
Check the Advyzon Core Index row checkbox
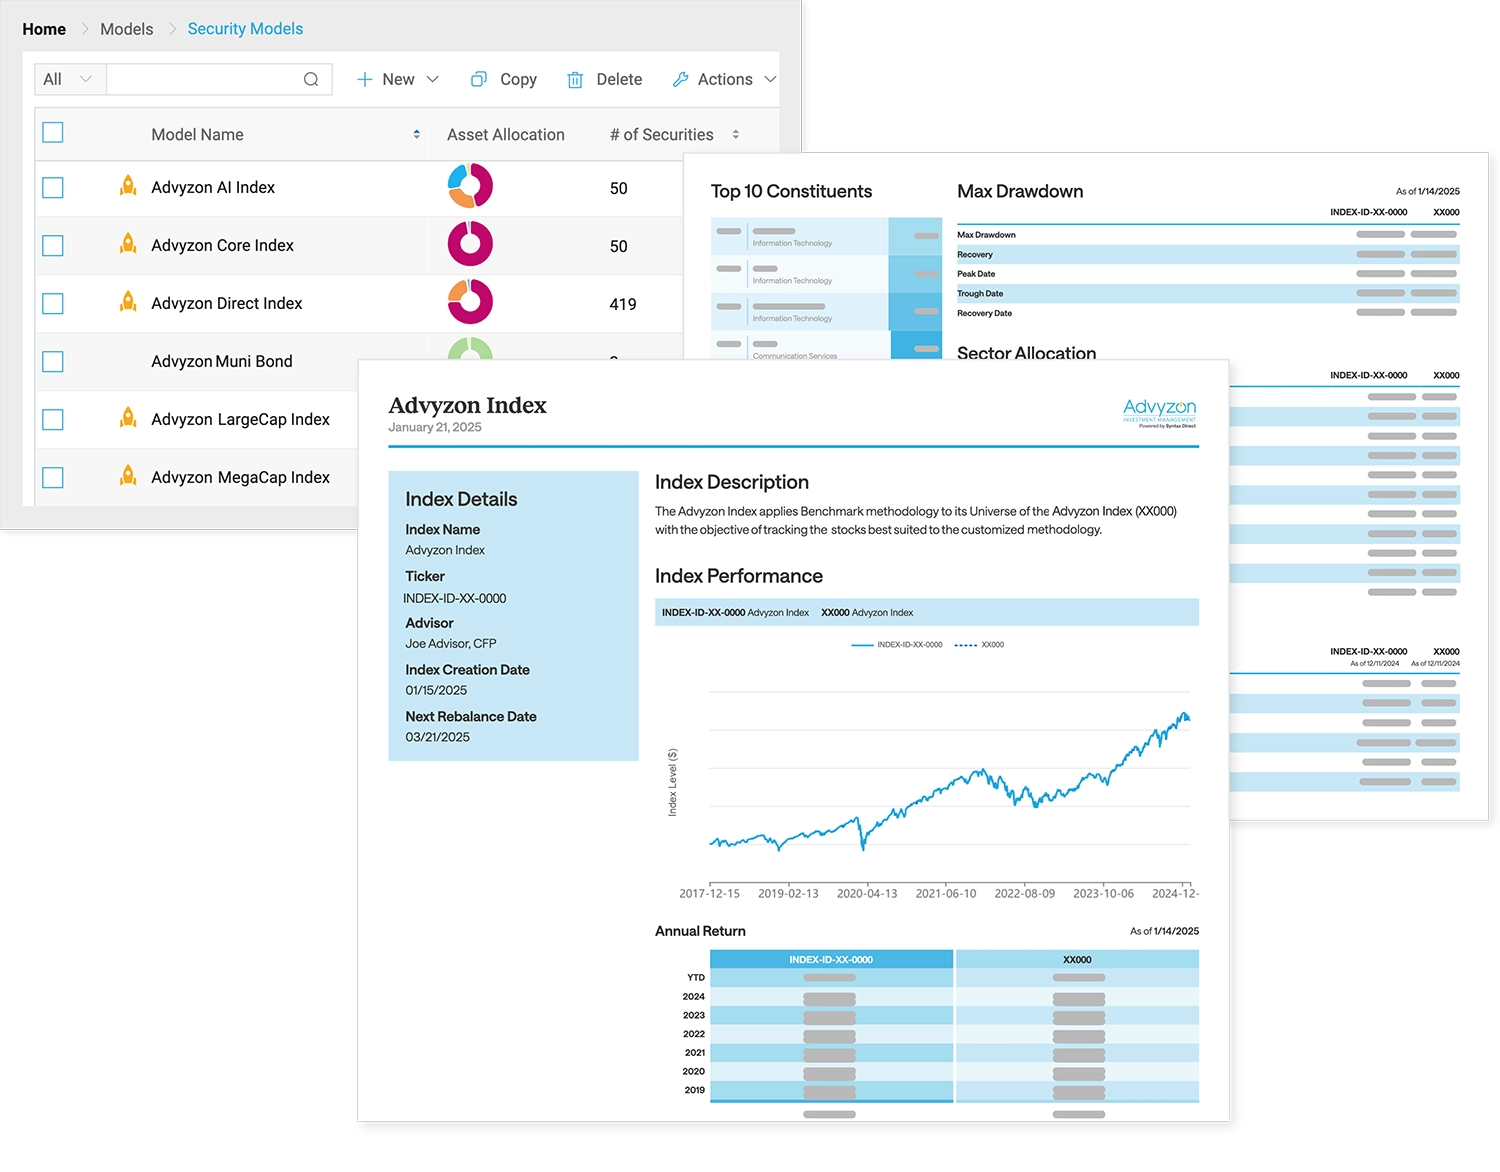[x=53, y=246]
